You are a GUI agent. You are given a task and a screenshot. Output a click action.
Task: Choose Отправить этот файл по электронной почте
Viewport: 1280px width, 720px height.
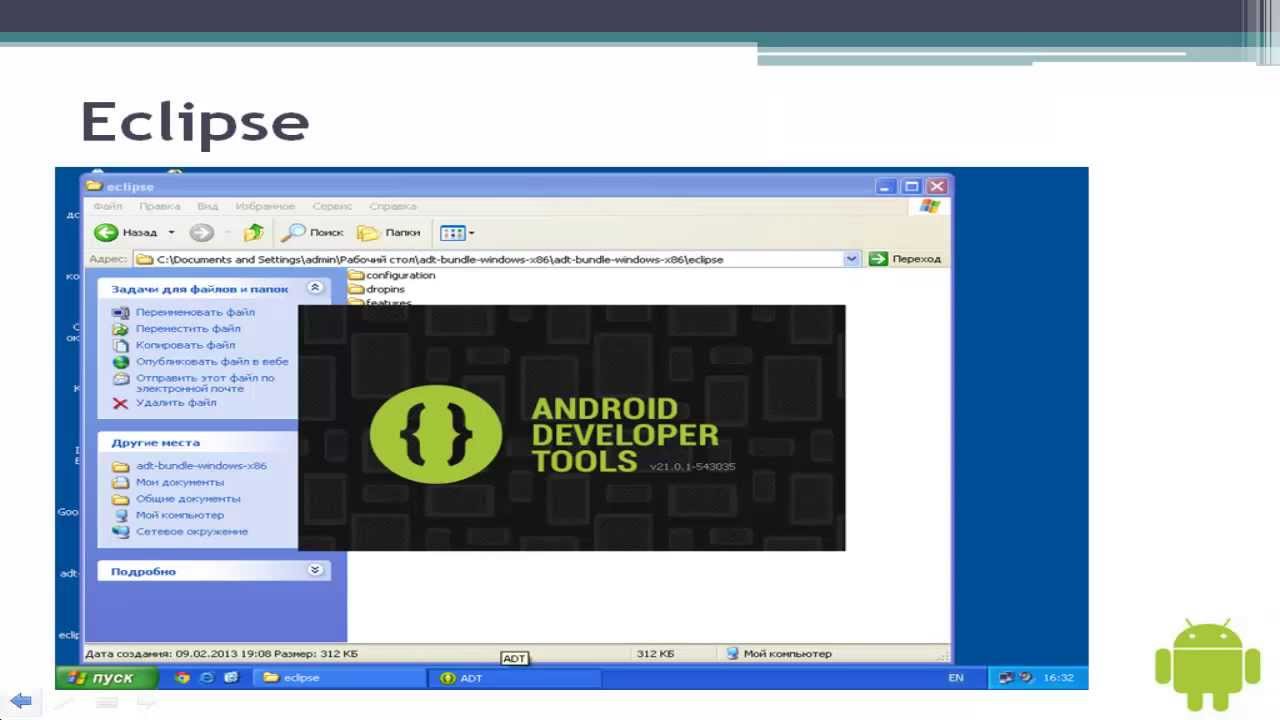(x=205, y=383)
